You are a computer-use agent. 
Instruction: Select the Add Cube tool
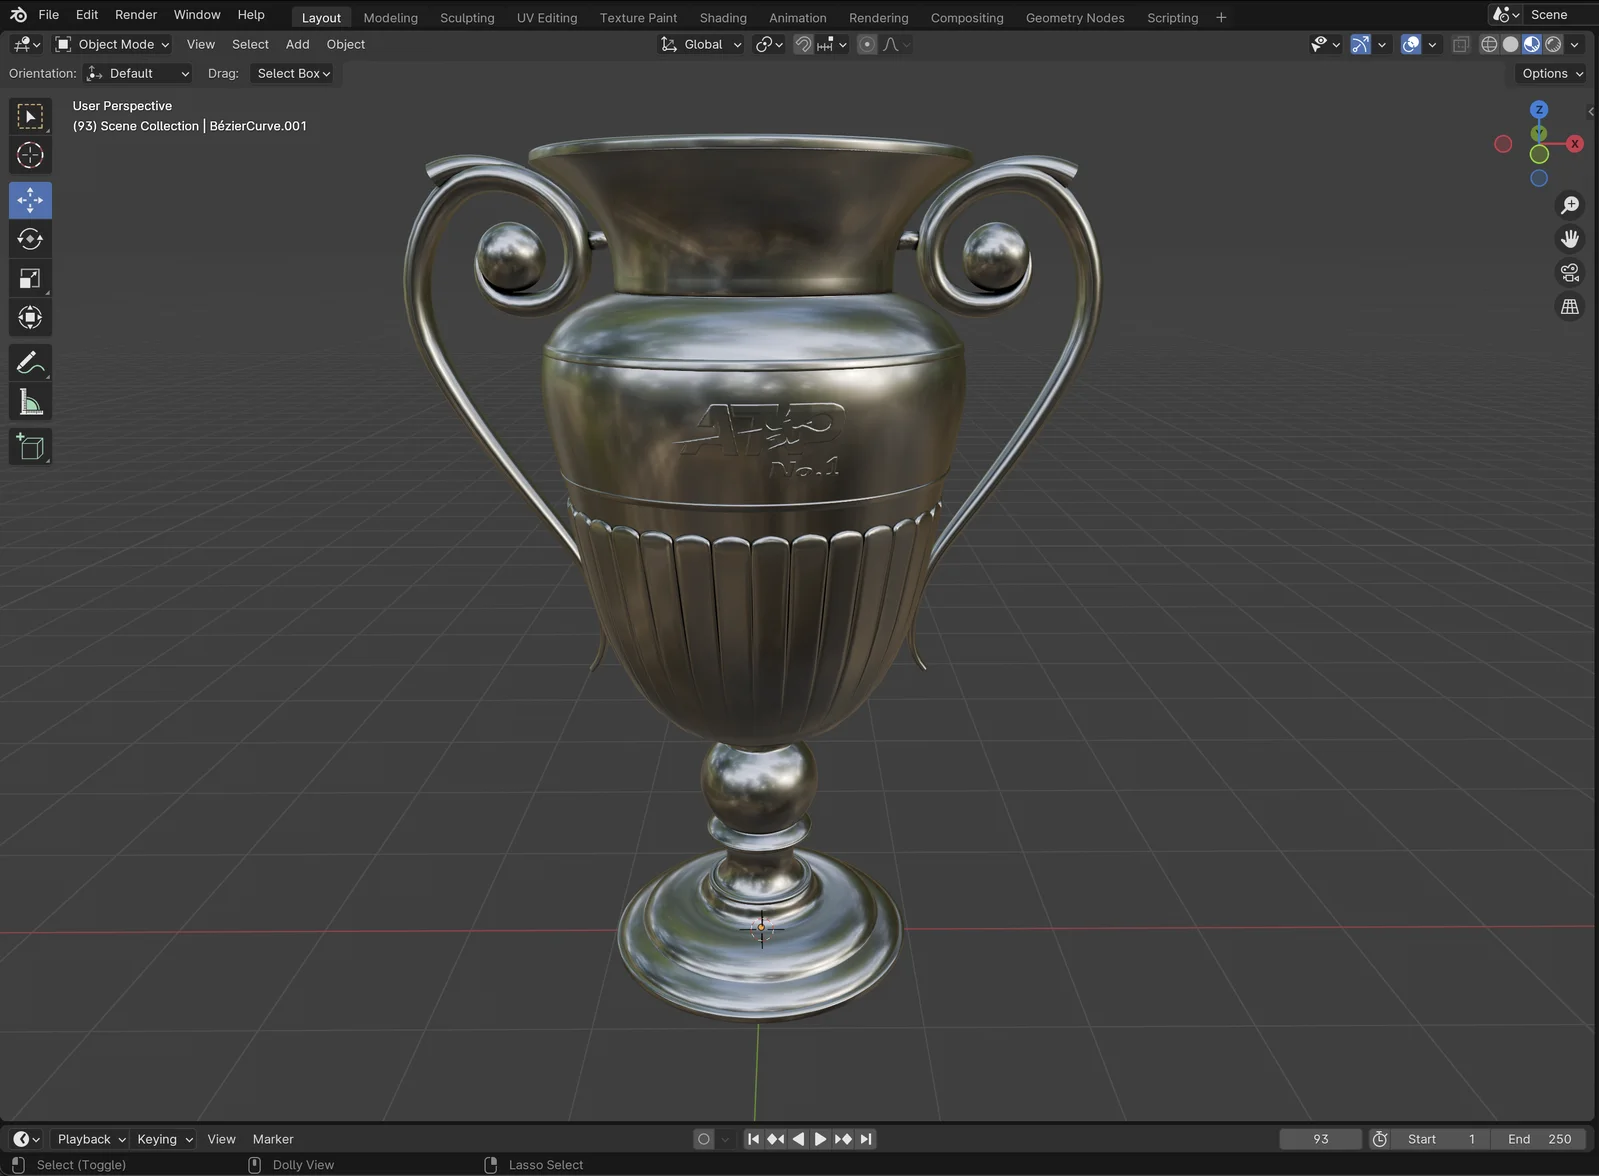(30, 447)
